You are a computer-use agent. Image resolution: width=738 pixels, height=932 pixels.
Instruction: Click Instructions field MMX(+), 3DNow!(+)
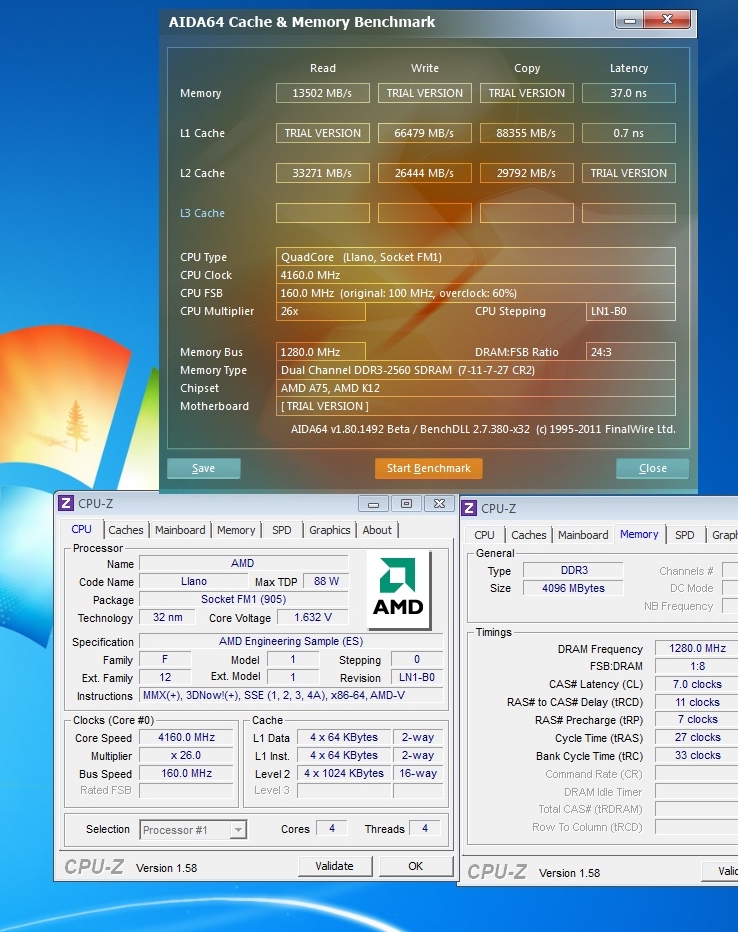pyautogui.click(x=291, y=695)
